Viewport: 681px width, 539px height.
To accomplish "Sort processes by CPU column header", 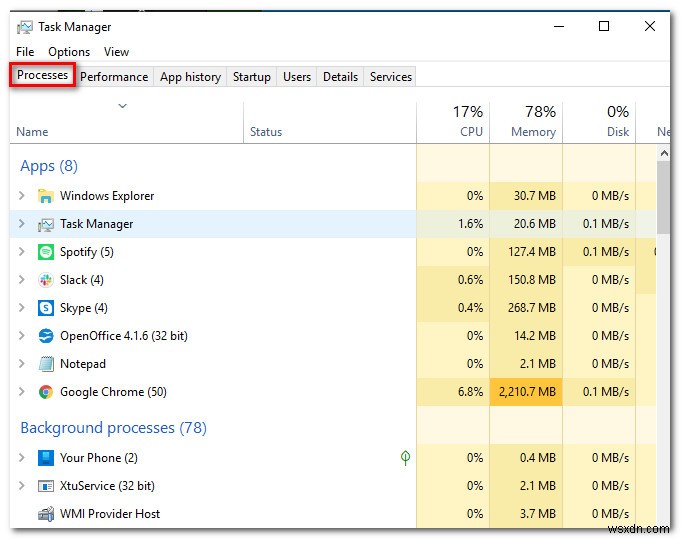I will point(453,123).
